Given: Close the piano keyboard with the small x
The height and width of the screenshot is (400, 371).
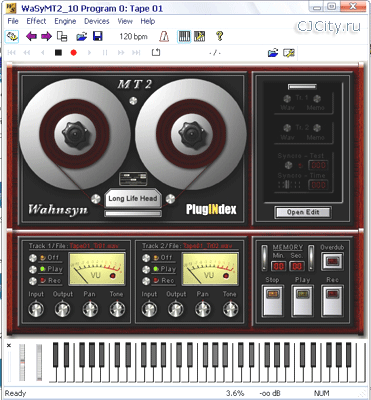Looking at the screenshot, I should tap(9, 346).
